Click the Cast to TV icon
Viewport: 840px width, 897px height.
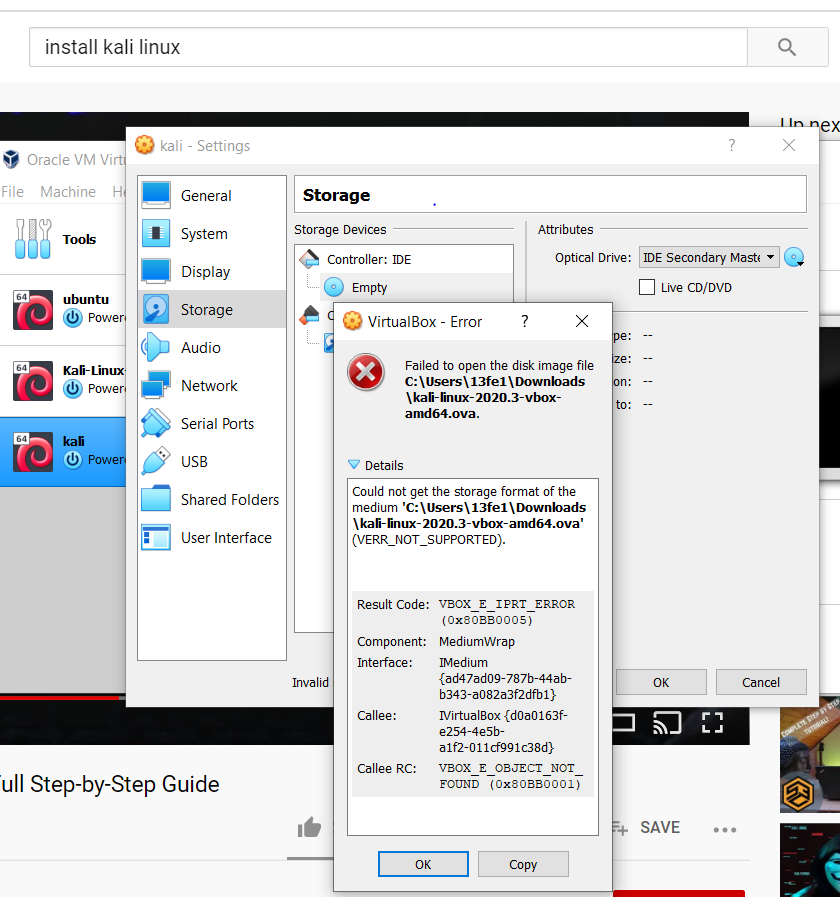click(x=667, y=721)
